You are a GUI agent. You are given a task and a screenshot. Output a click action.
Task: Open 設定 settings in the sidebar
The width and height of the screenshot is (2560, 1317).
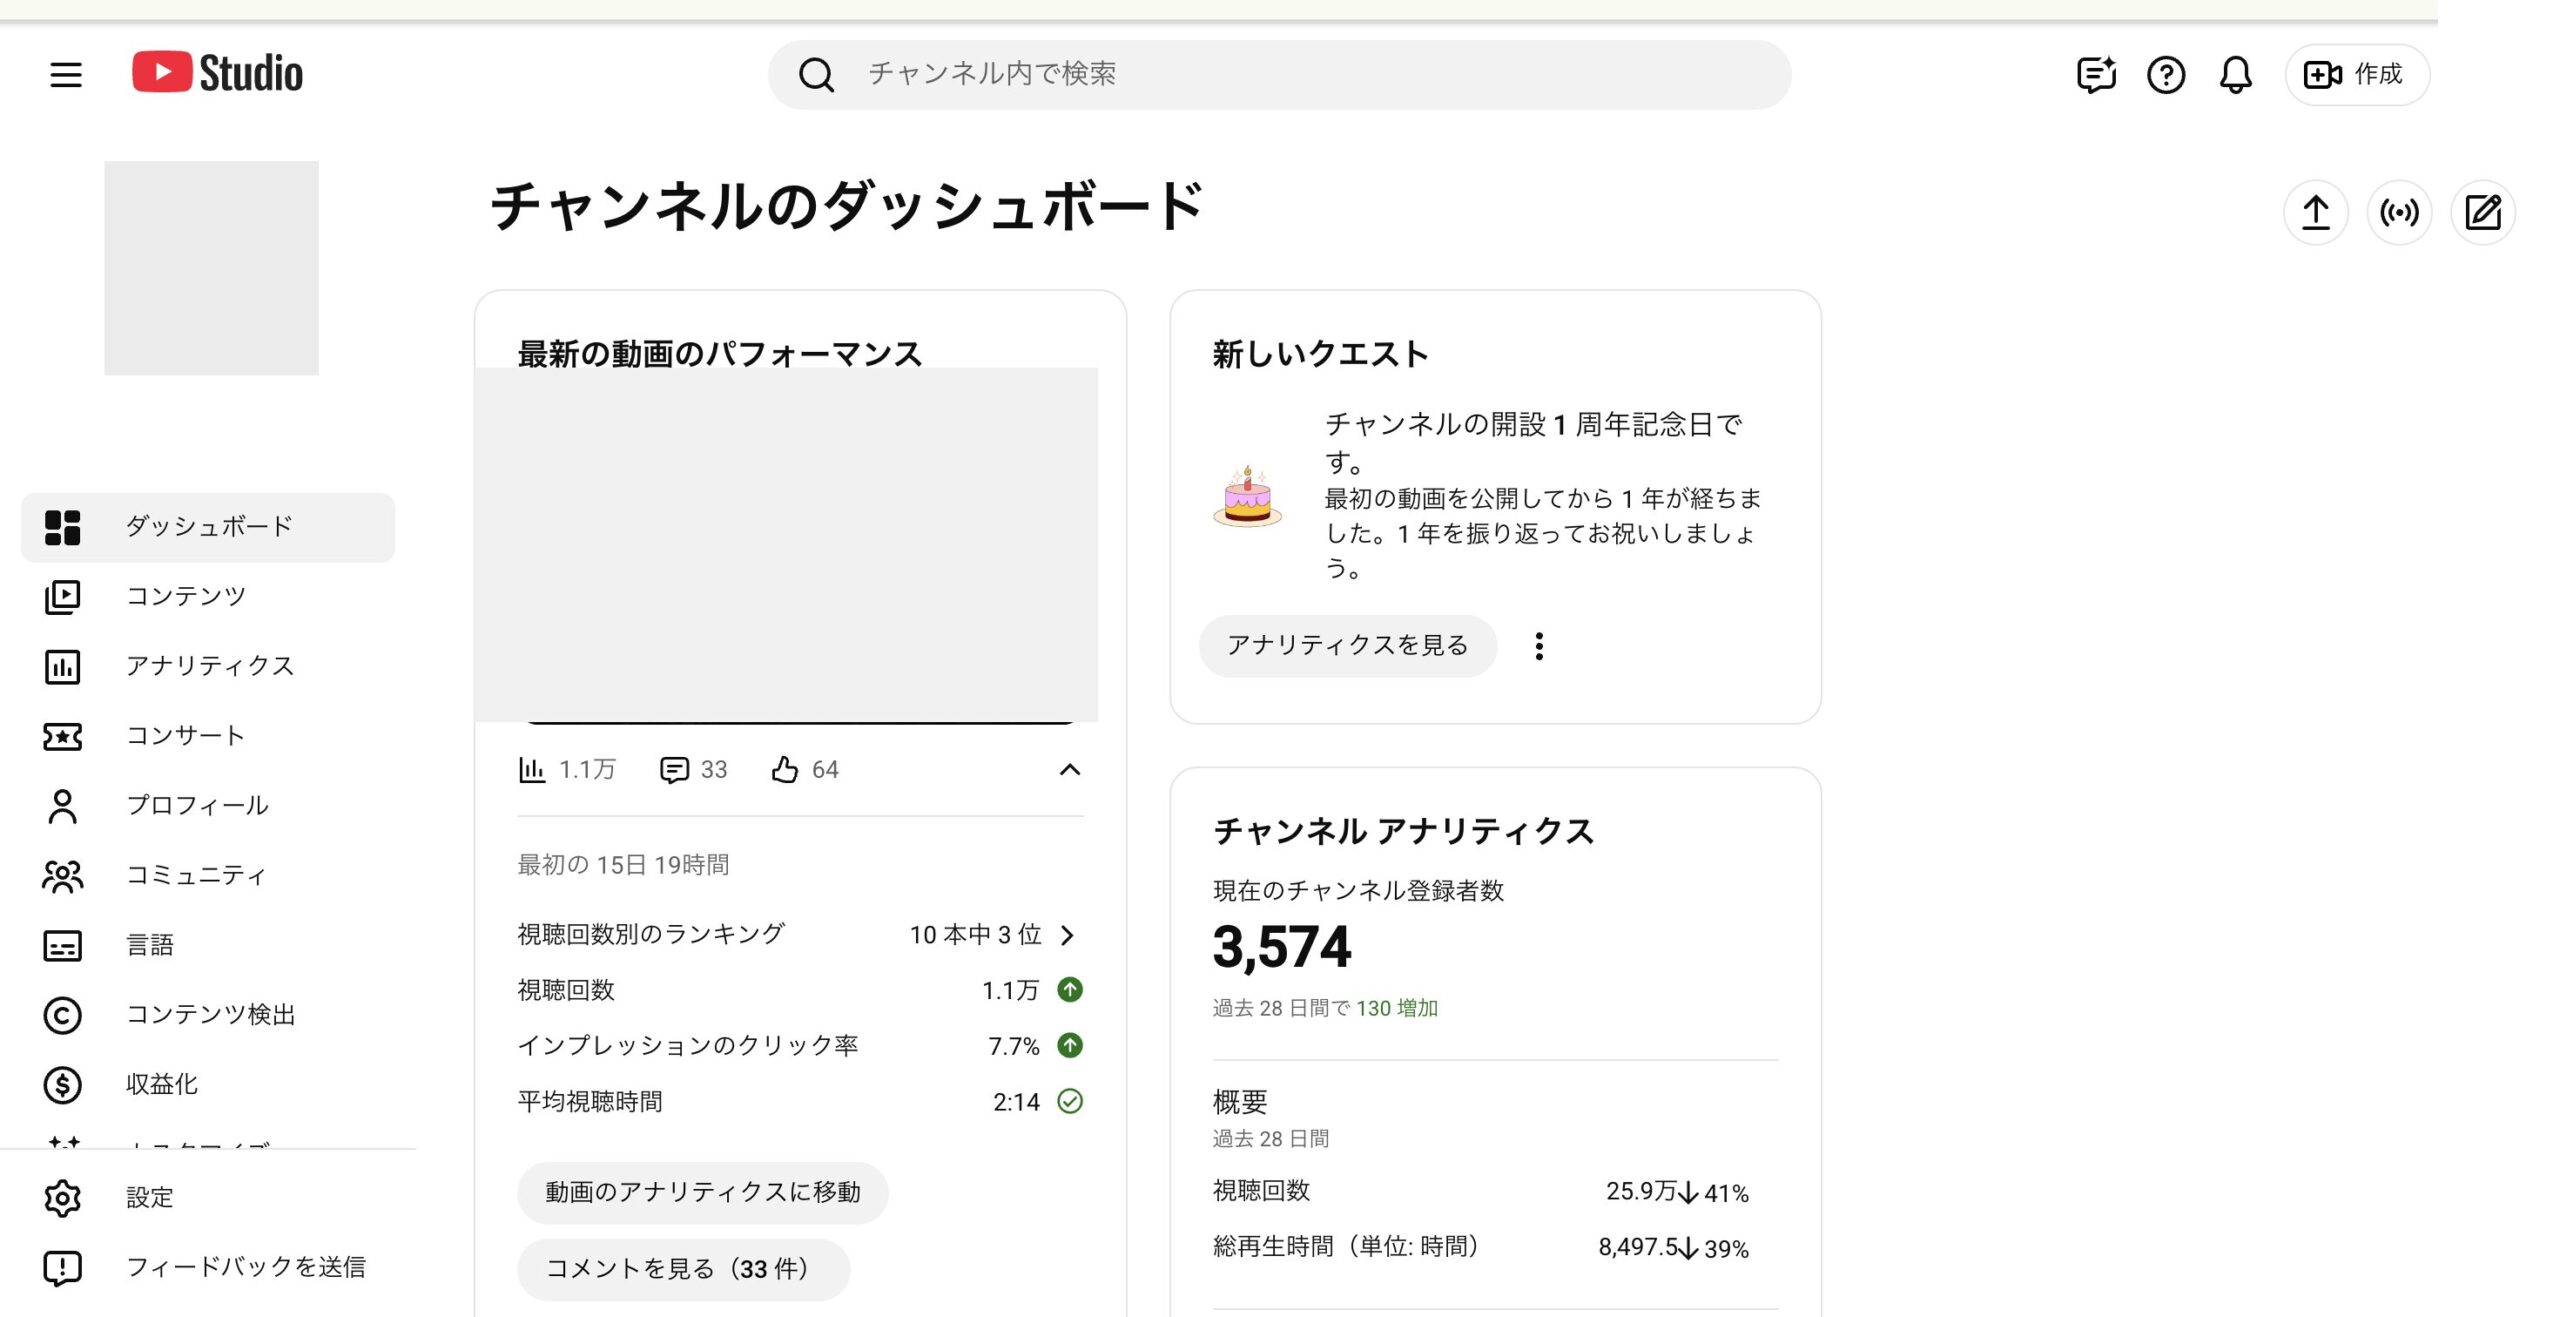tap(208, 1197)
